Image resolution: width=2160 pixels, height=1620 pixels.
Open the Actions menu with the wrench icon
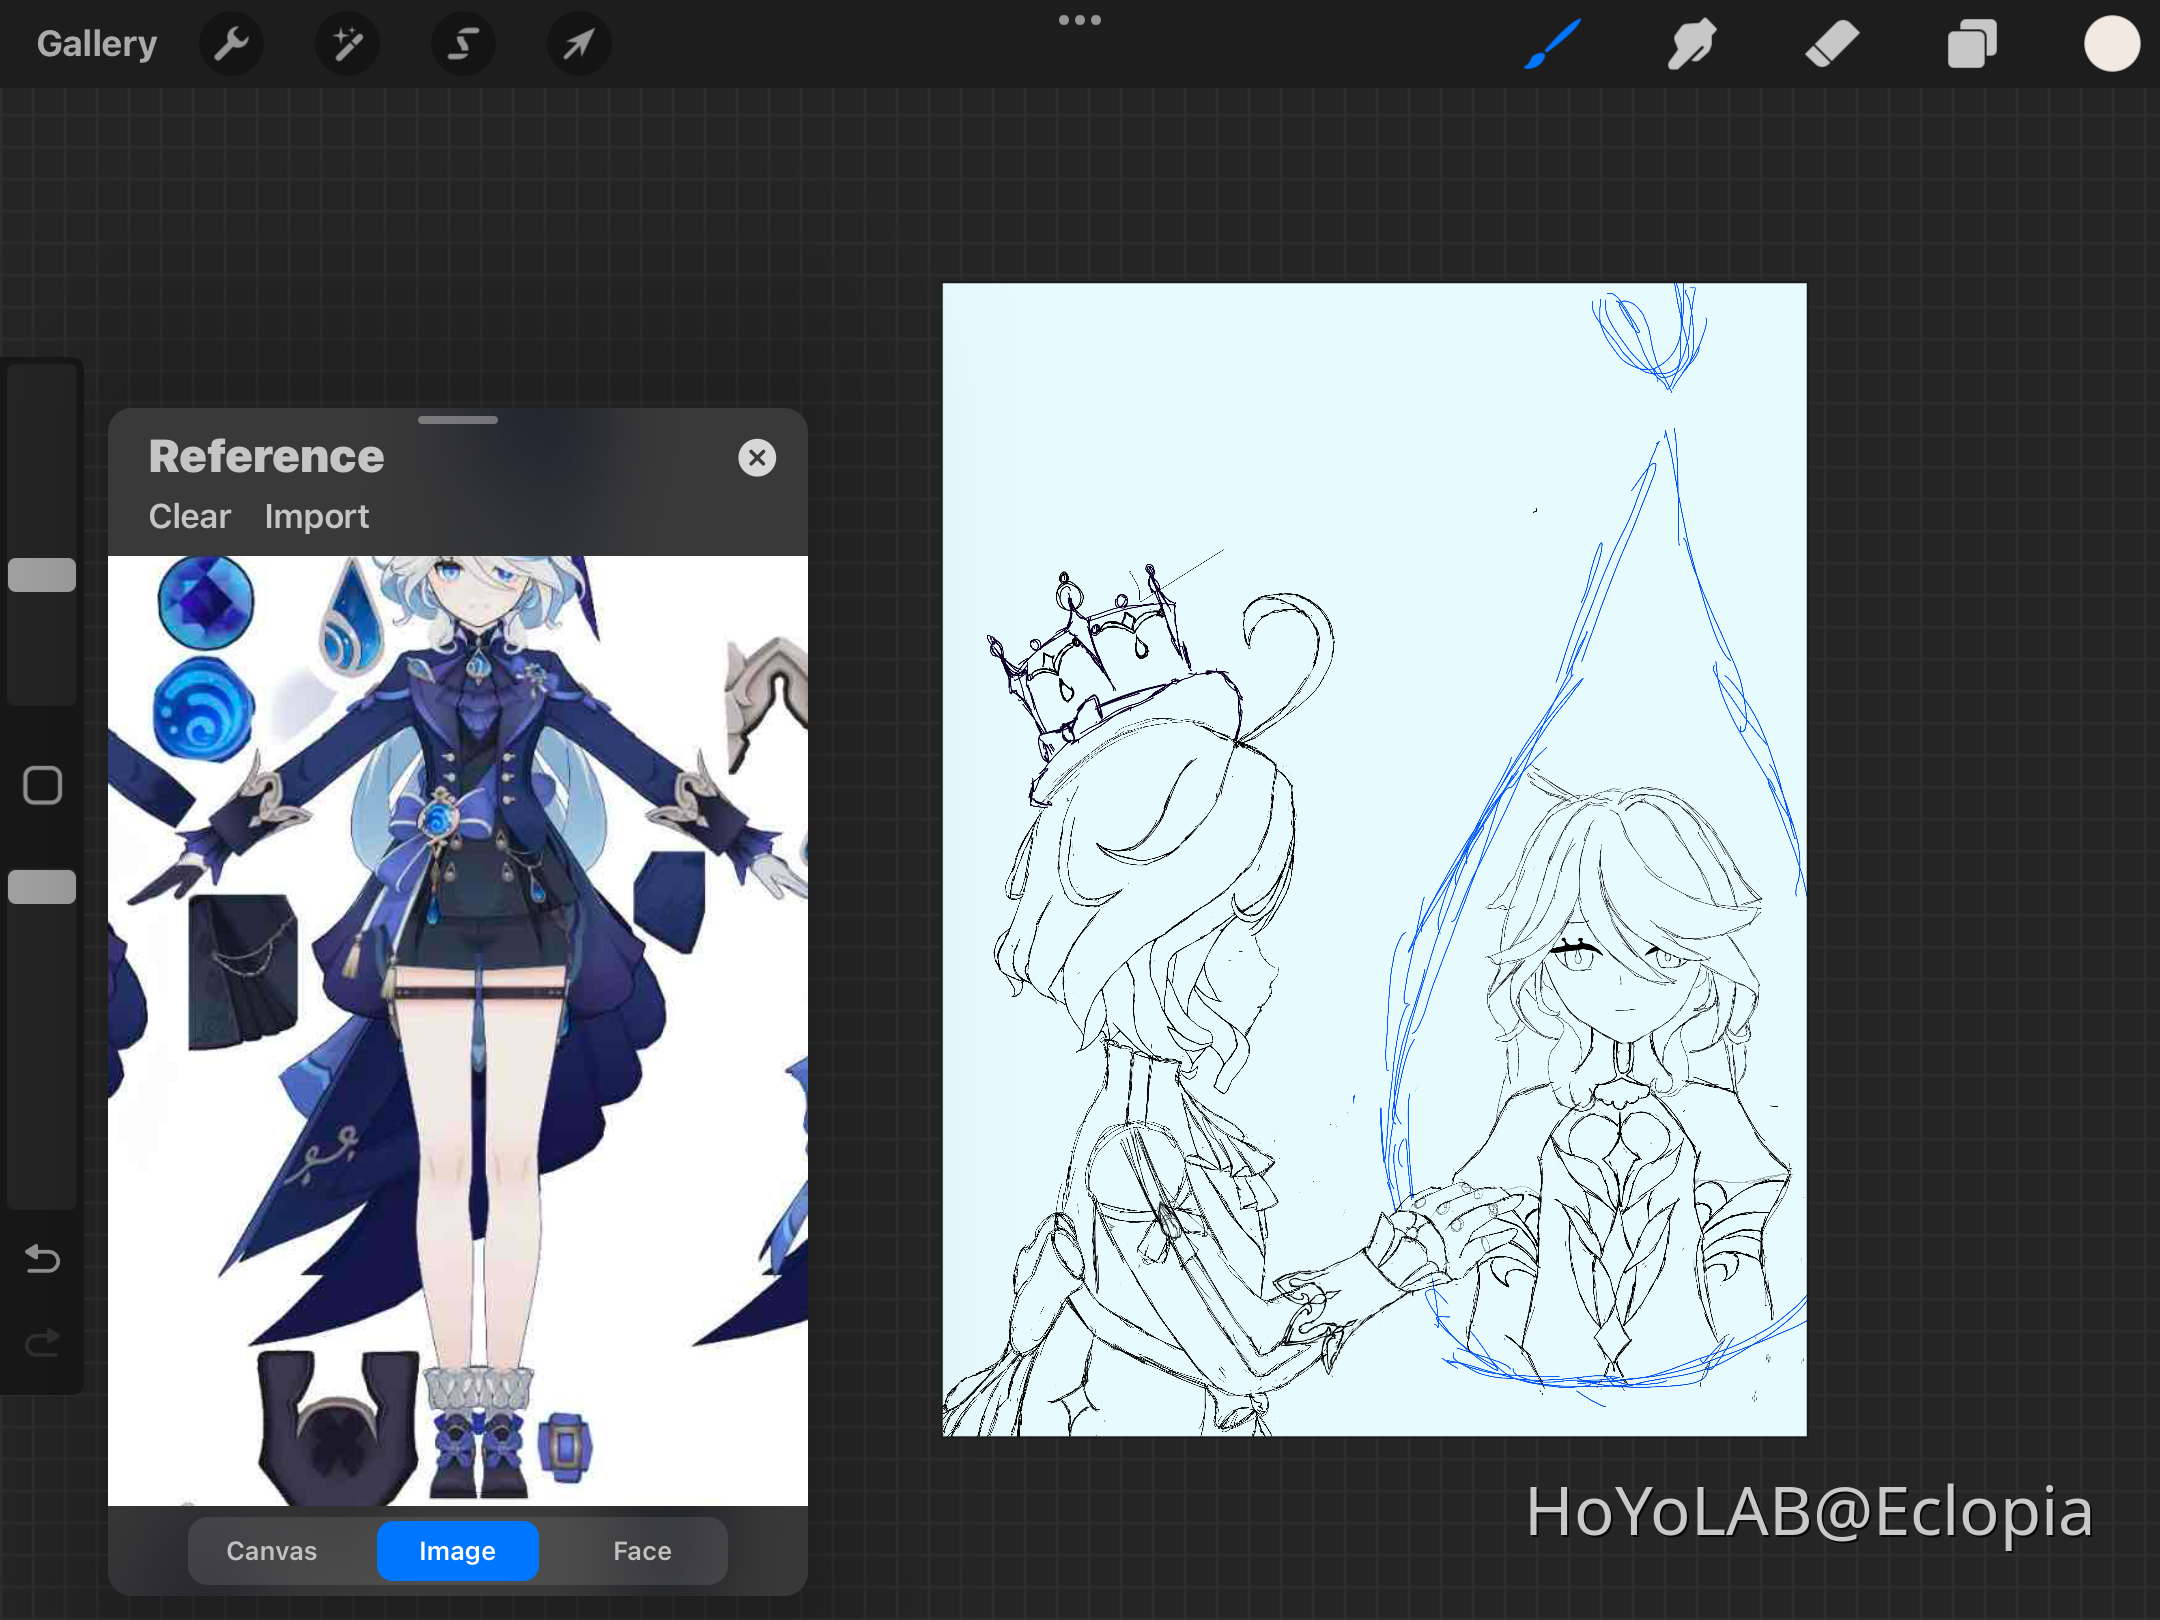pos(231,43)
